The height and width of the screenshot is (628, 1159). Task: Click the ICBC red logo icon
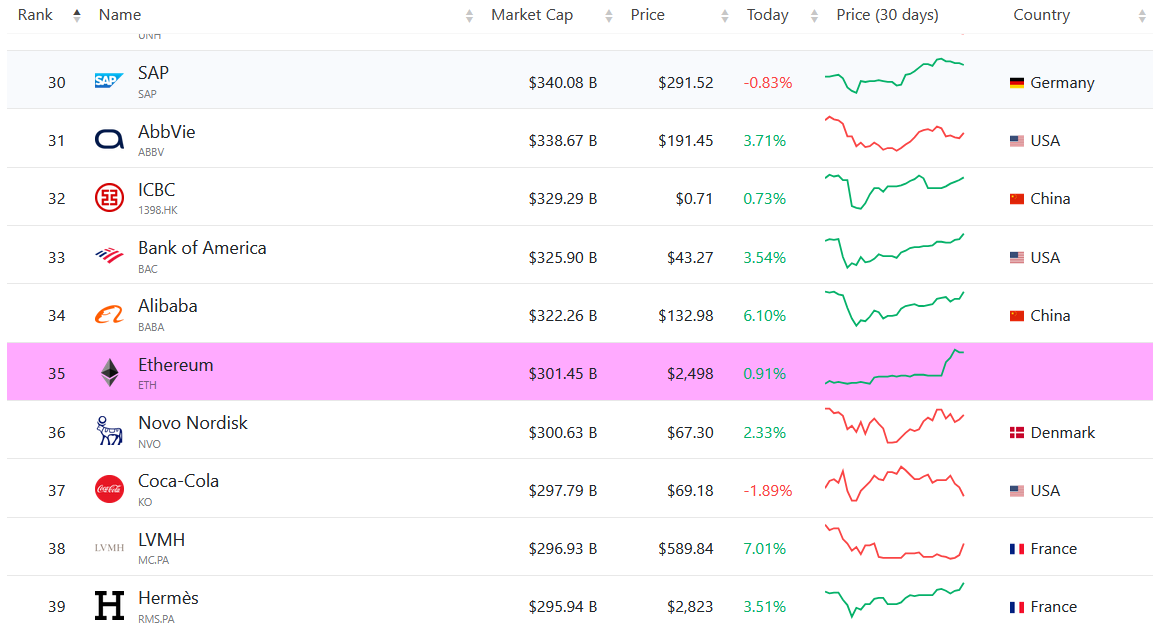coord(109,197)
